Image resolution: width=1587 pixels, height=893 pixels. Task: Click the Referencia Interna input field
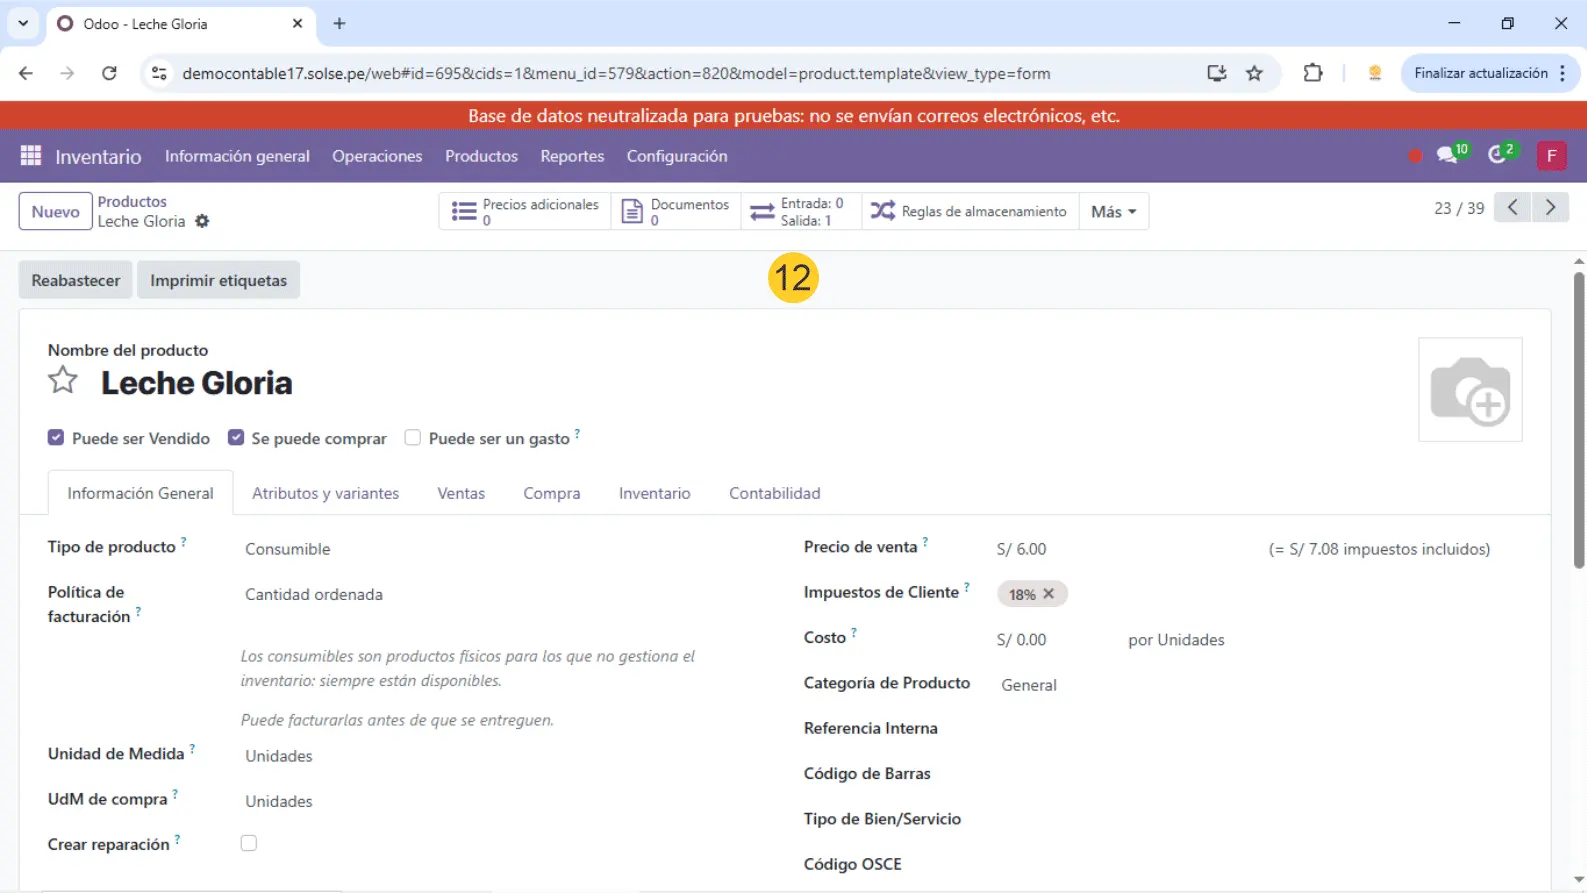1260,728
